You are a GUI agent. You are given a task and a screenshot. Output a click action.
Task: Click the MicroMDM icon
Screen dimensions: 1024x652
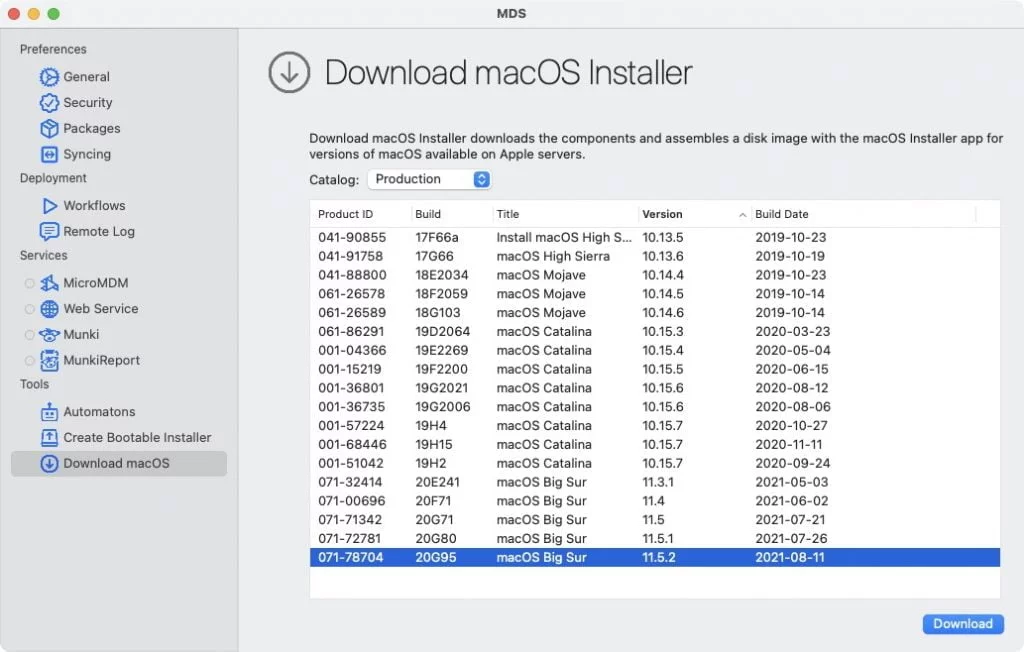click(49, 283)
